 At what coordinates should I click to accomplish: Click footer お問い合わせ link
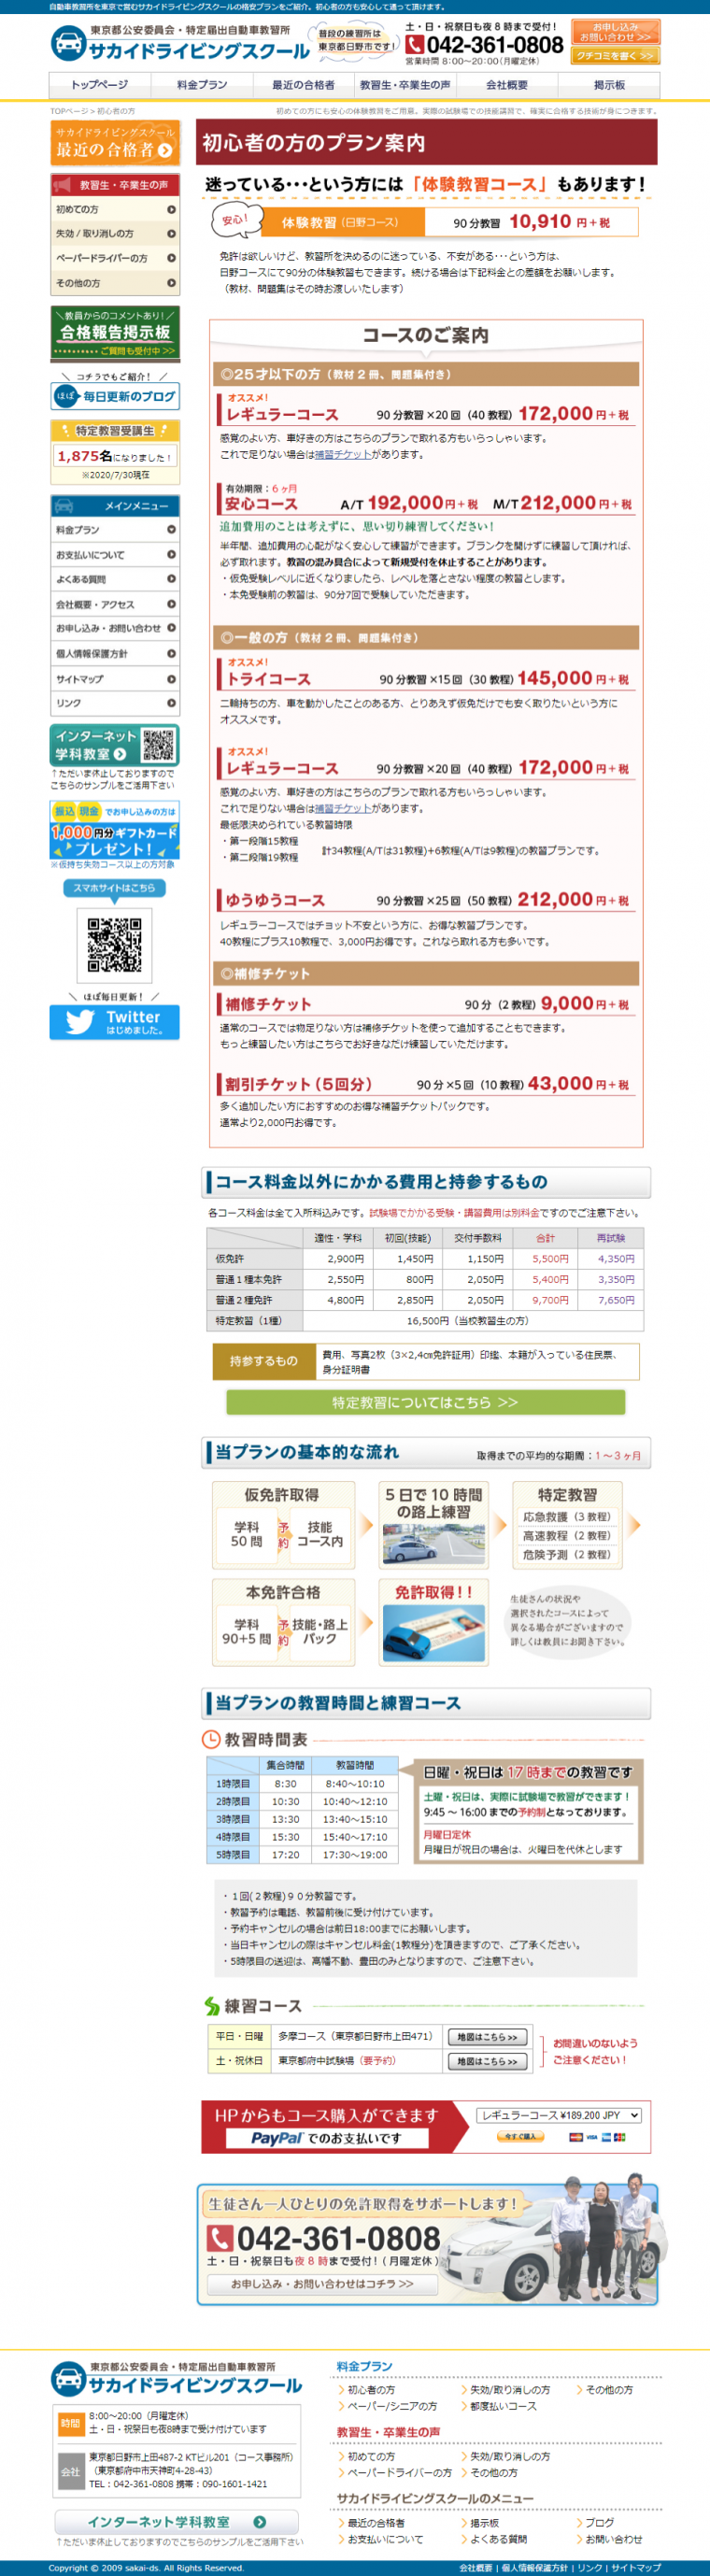(x=614, y=2539)
